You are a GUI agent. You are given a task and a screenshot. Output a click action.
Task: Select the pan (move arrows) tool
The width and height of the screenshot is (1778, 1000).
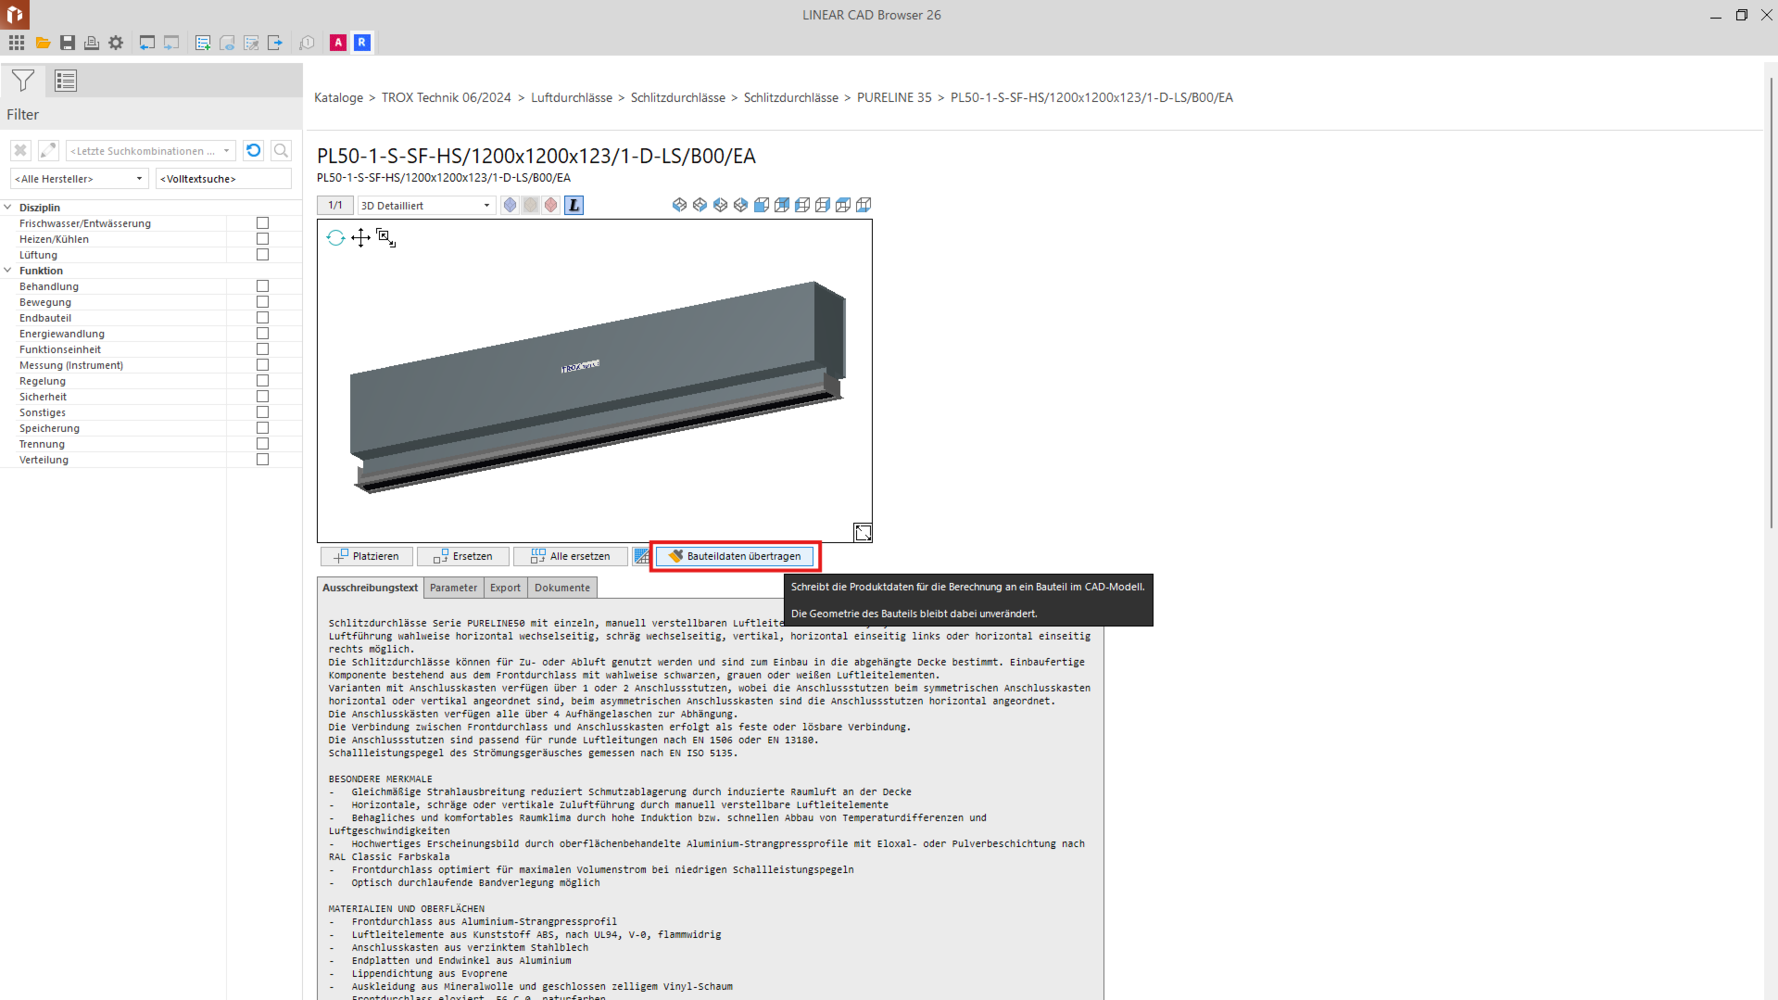[360, 238]
